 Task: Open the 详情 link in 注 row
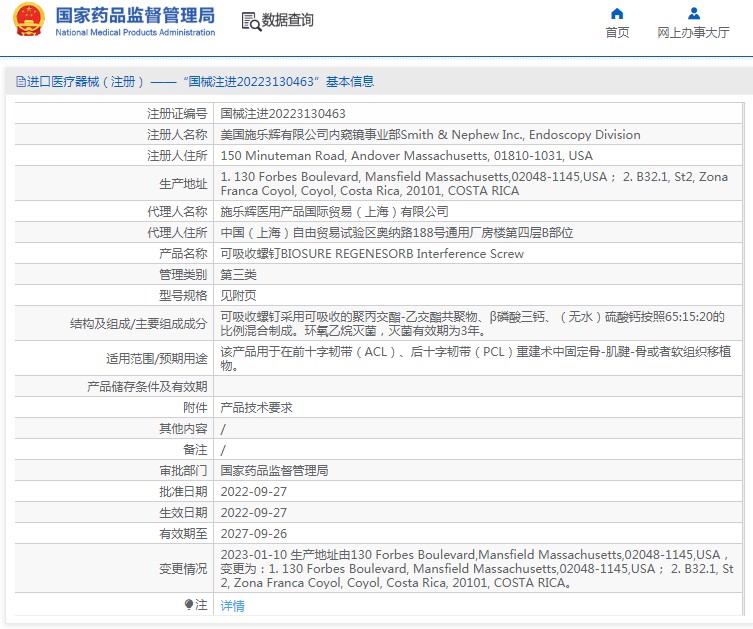(232, 606)
